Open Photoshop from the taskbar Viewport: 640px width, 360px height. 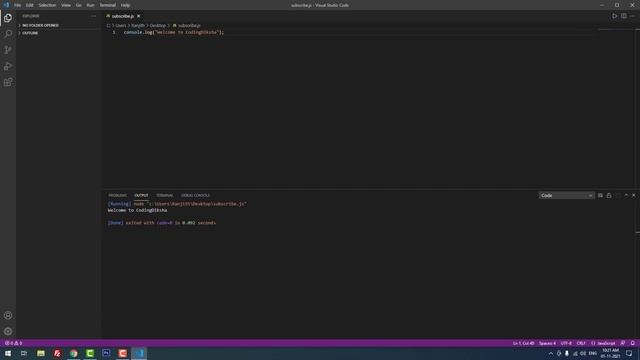(x=106, y=353)
